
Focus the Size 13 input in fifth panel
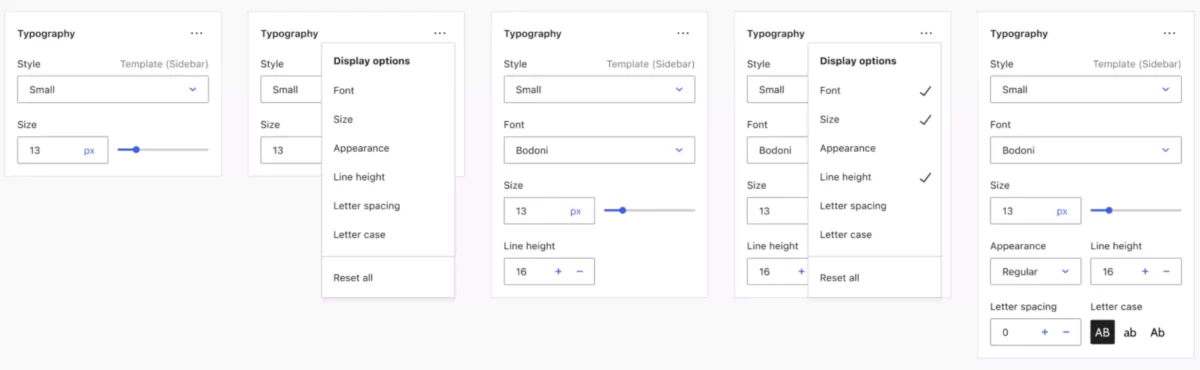pos(1035,211)
